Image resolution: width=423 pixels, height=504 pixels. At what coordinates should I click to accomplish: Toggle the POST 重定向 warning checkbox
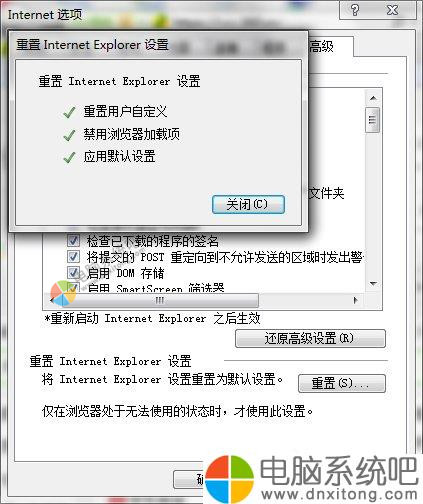point(73,256)
